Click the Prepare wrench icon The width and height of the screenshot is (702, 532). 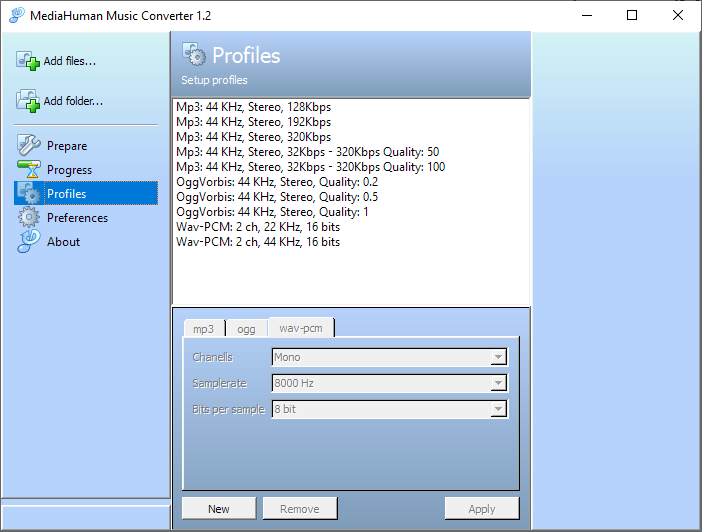point(29,145)
